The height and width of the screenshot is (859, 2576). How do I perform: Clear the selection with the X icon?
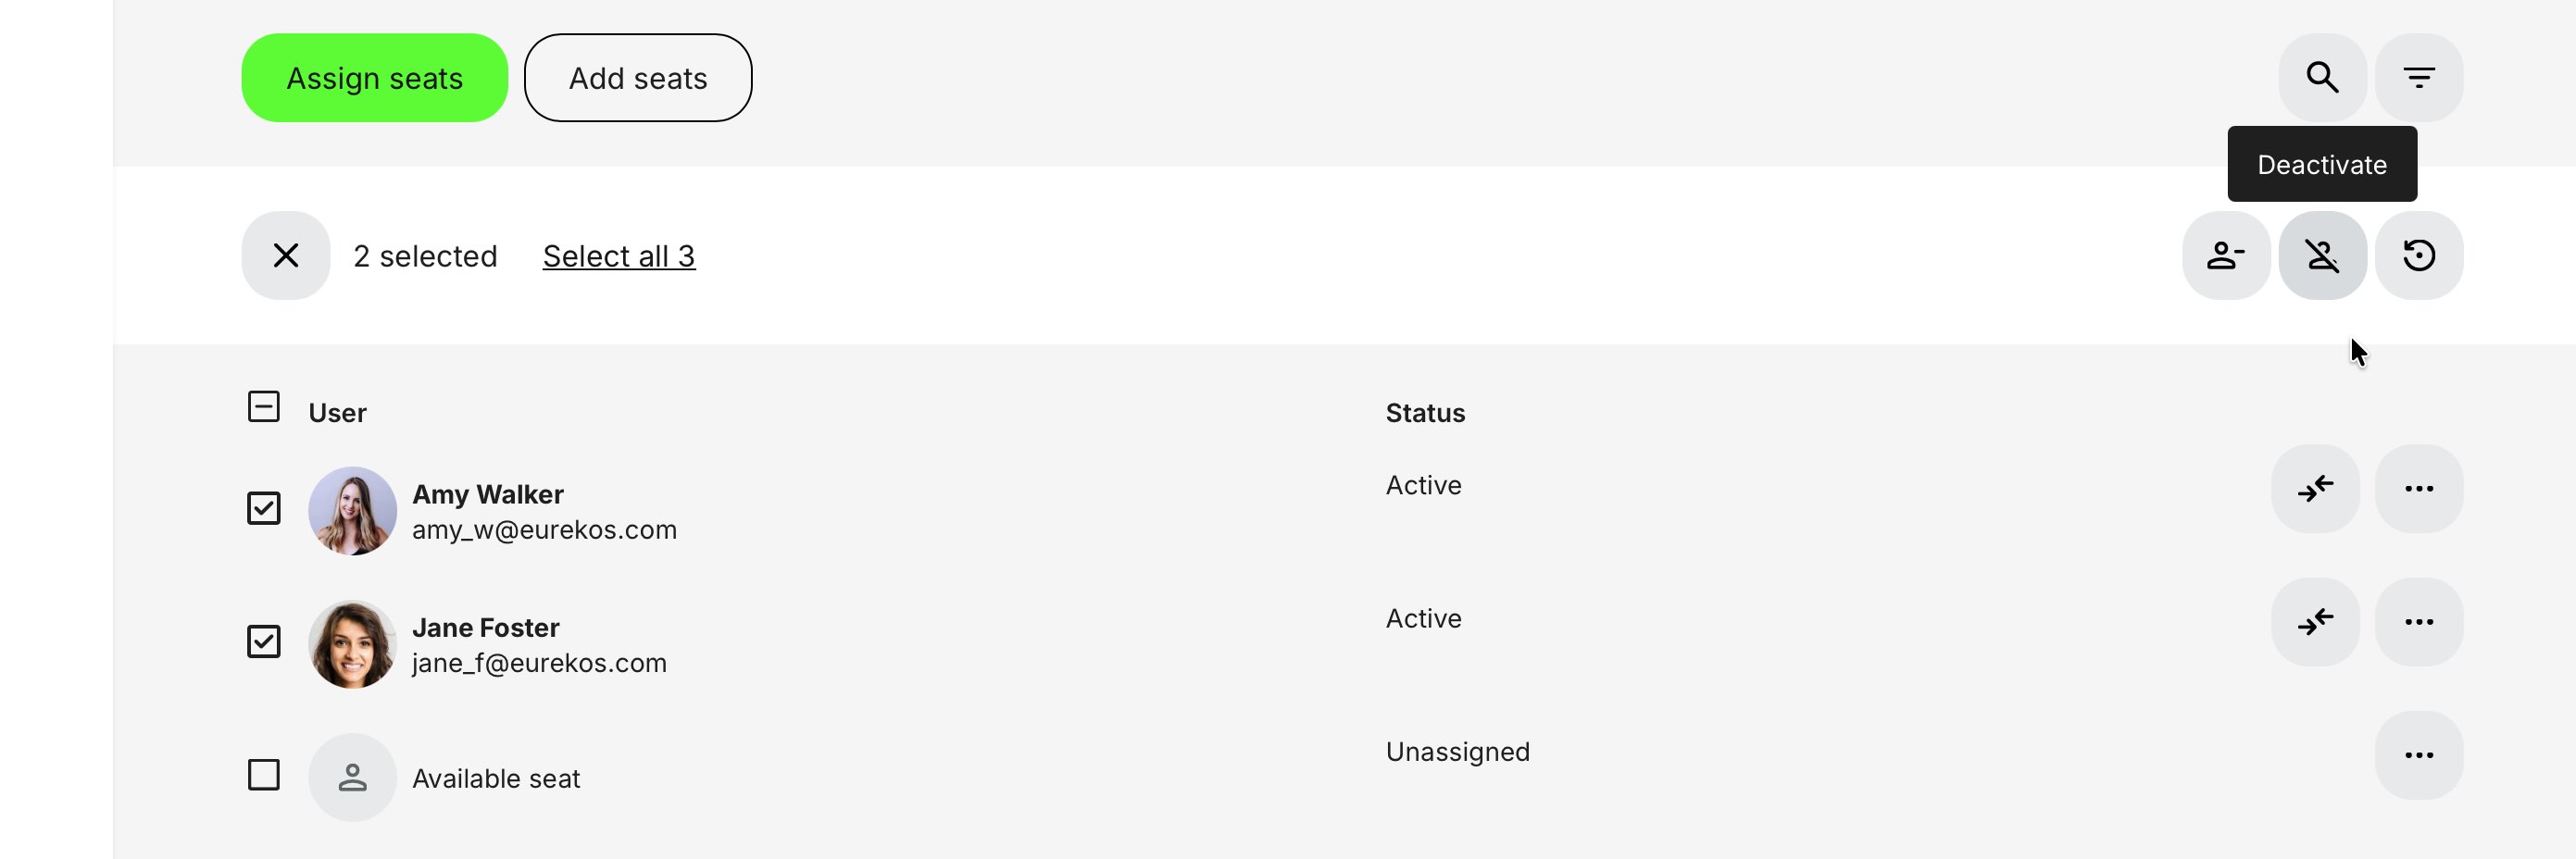coord(286,255)
